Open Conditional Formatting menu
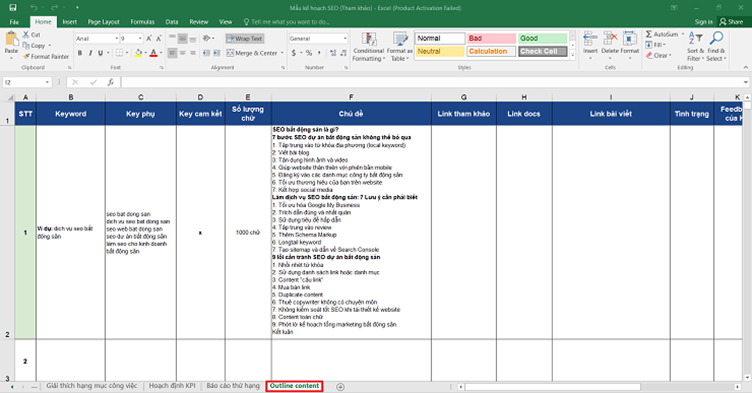 tap(369, 47)
